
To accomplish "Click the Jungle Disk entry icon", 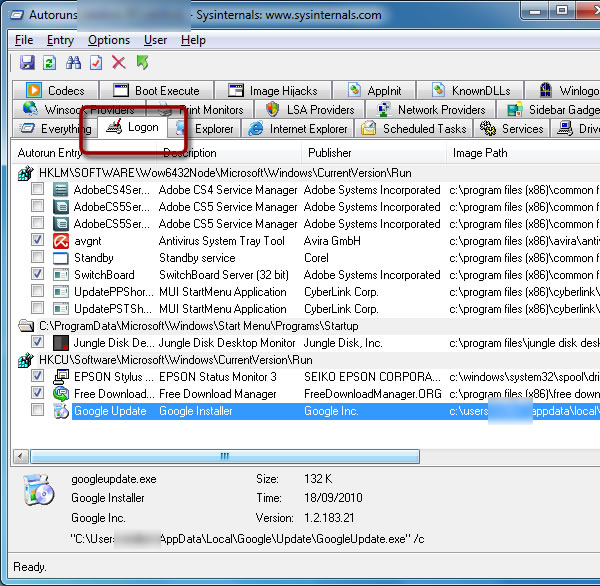I will click(x=61, y=343).
